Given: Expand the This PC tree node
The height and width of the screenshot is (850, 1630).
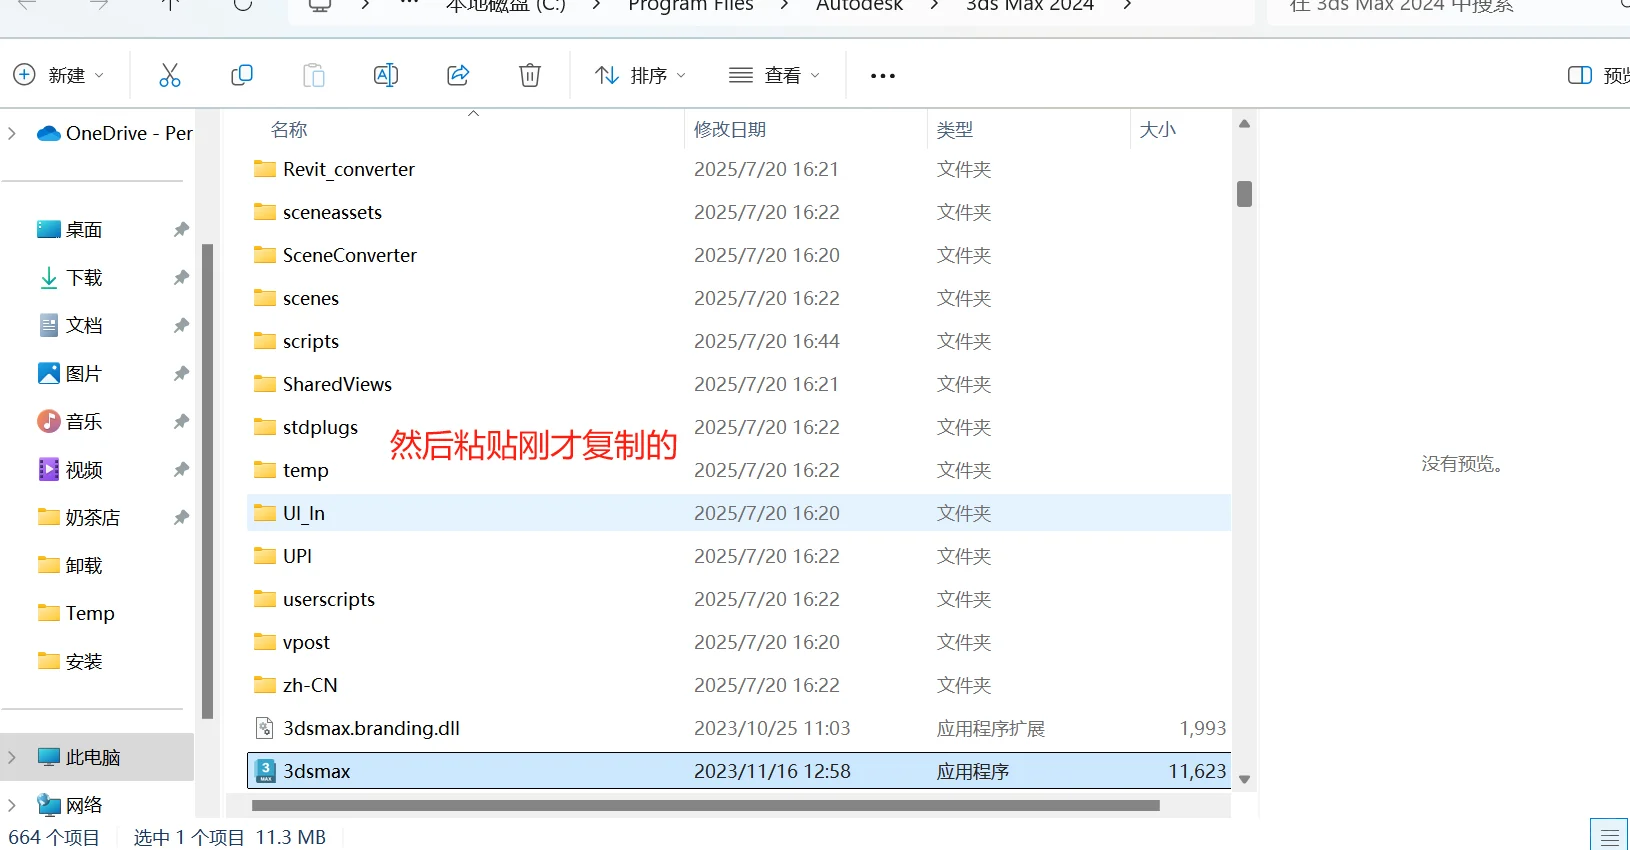Looking at the screenshot, I should (x=12, y=757).
